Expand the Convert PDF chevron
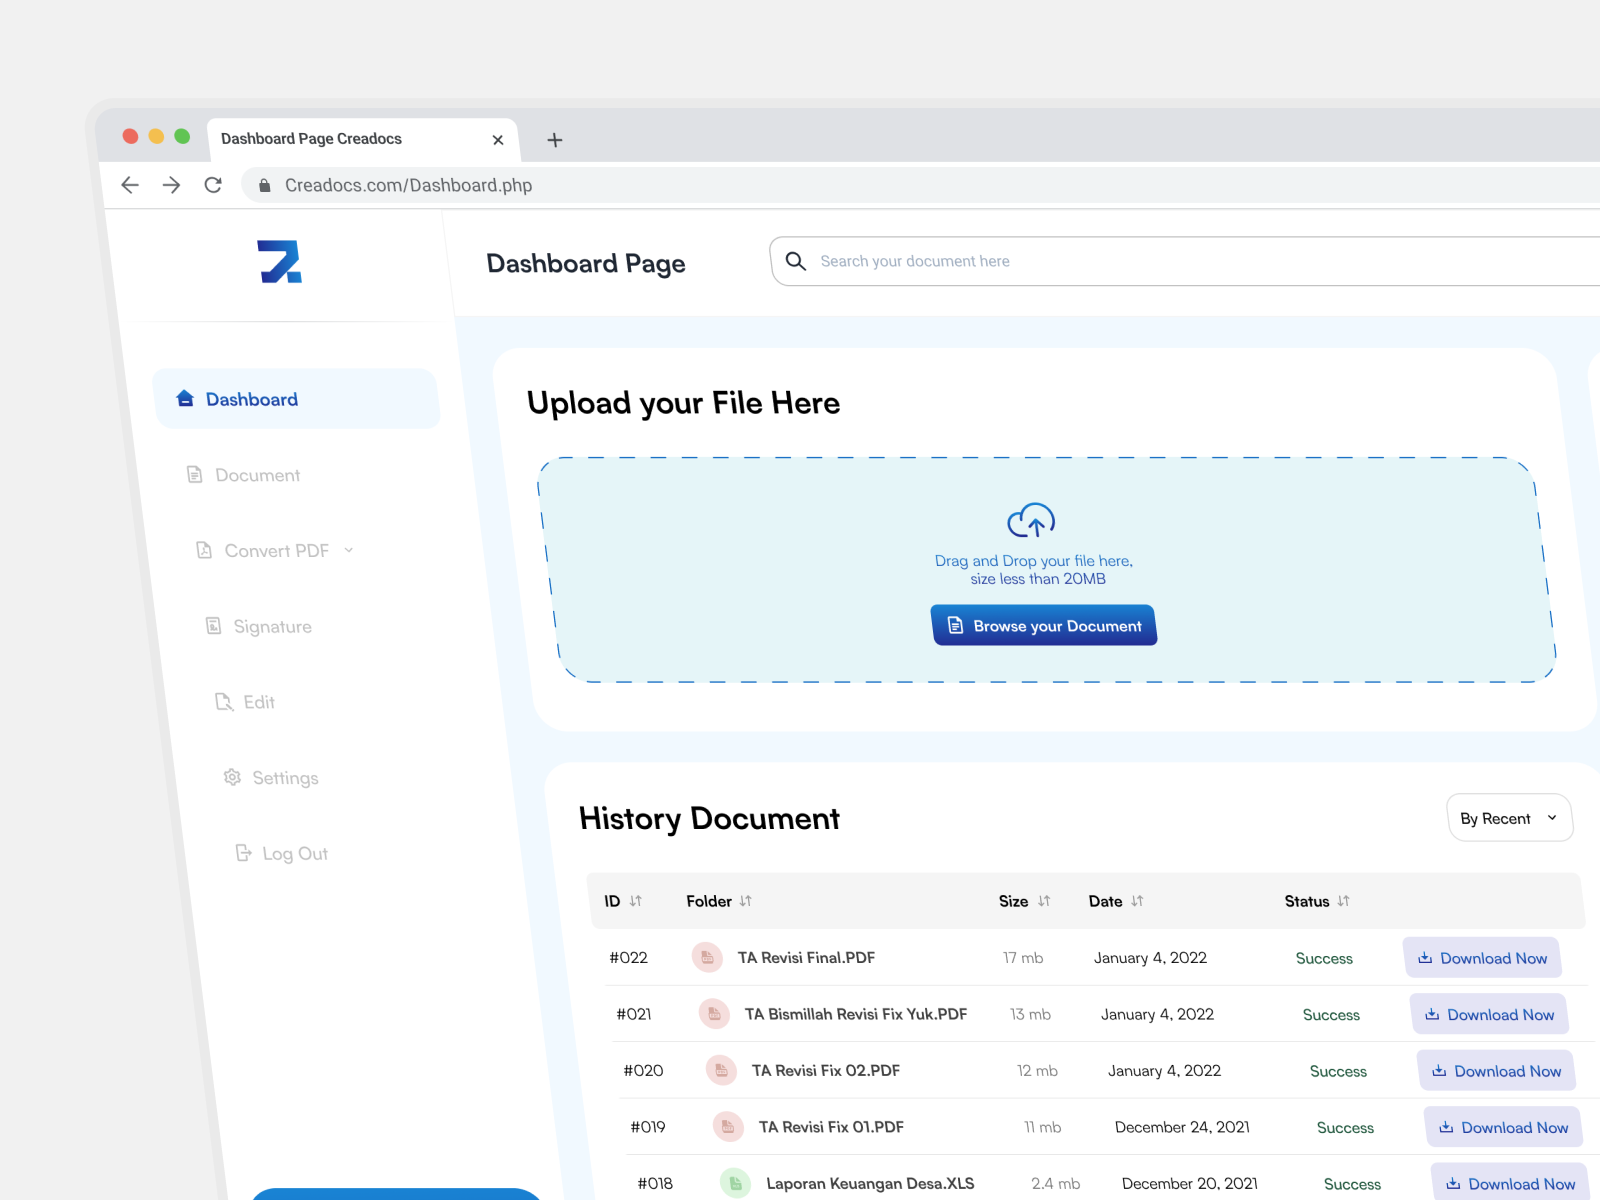The height and width of the screenshot is (1200, 1600). [348, 550]
